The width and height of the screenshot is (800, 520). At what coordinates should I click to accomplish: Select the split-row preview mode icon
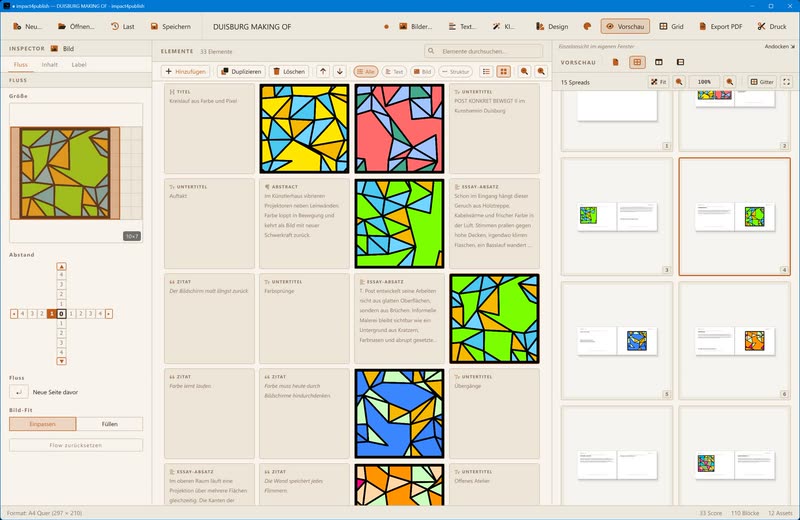(680, 62)
